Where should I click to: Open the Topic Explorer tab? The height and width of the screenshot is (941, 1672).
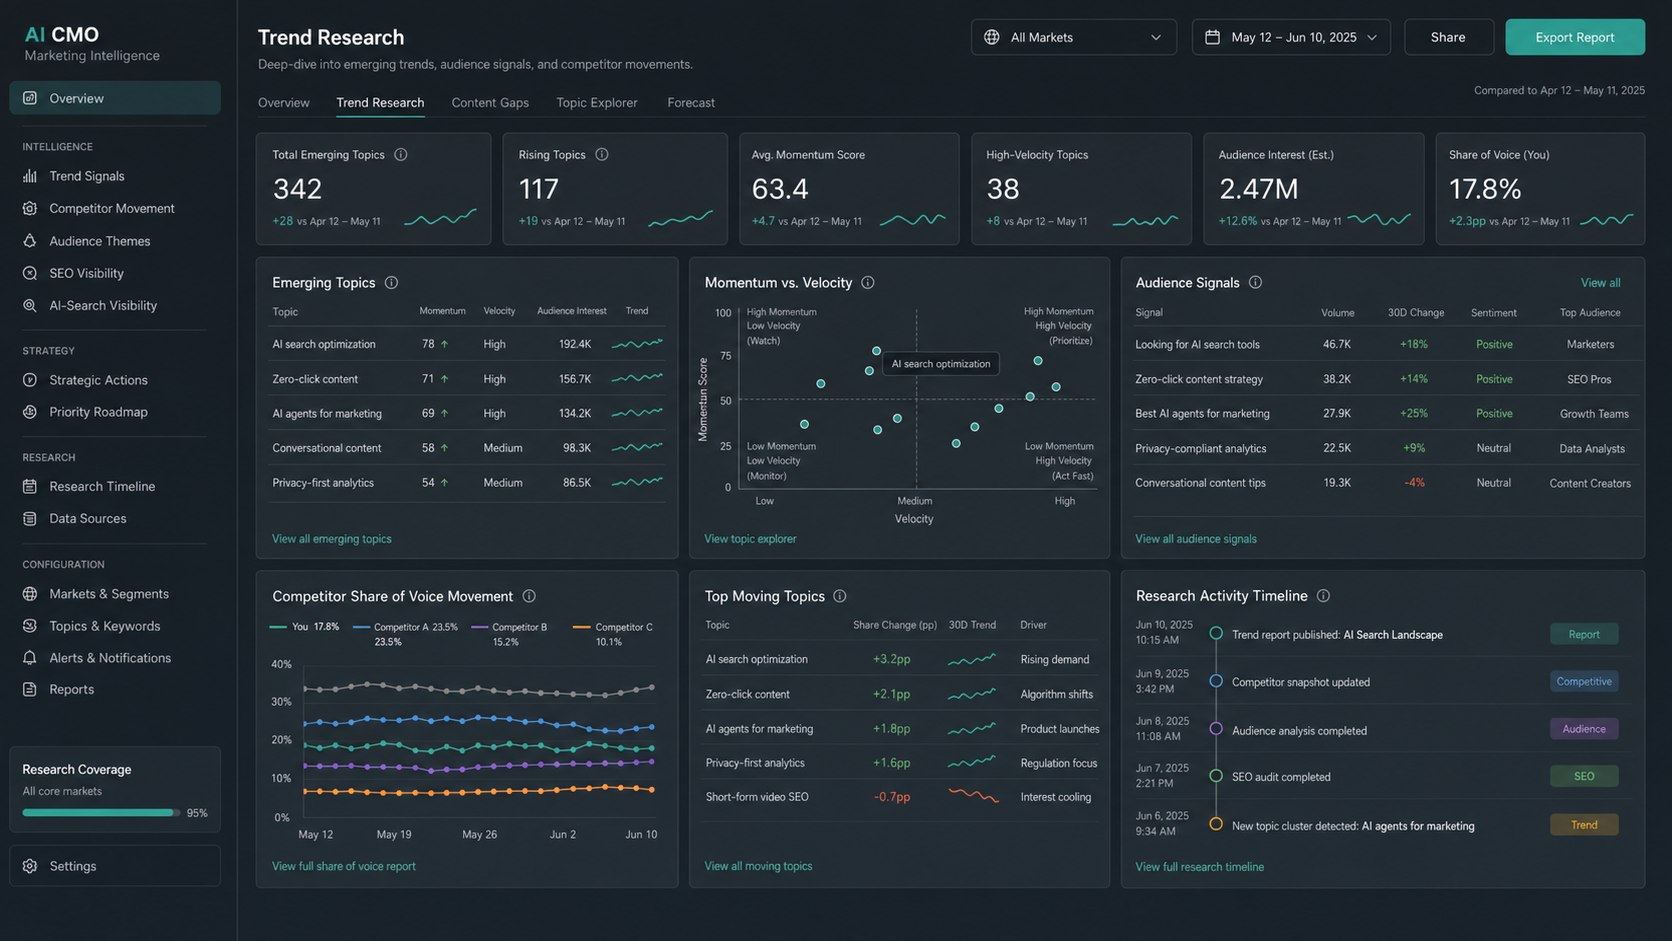pyautogui.click(x=597, y=103)
